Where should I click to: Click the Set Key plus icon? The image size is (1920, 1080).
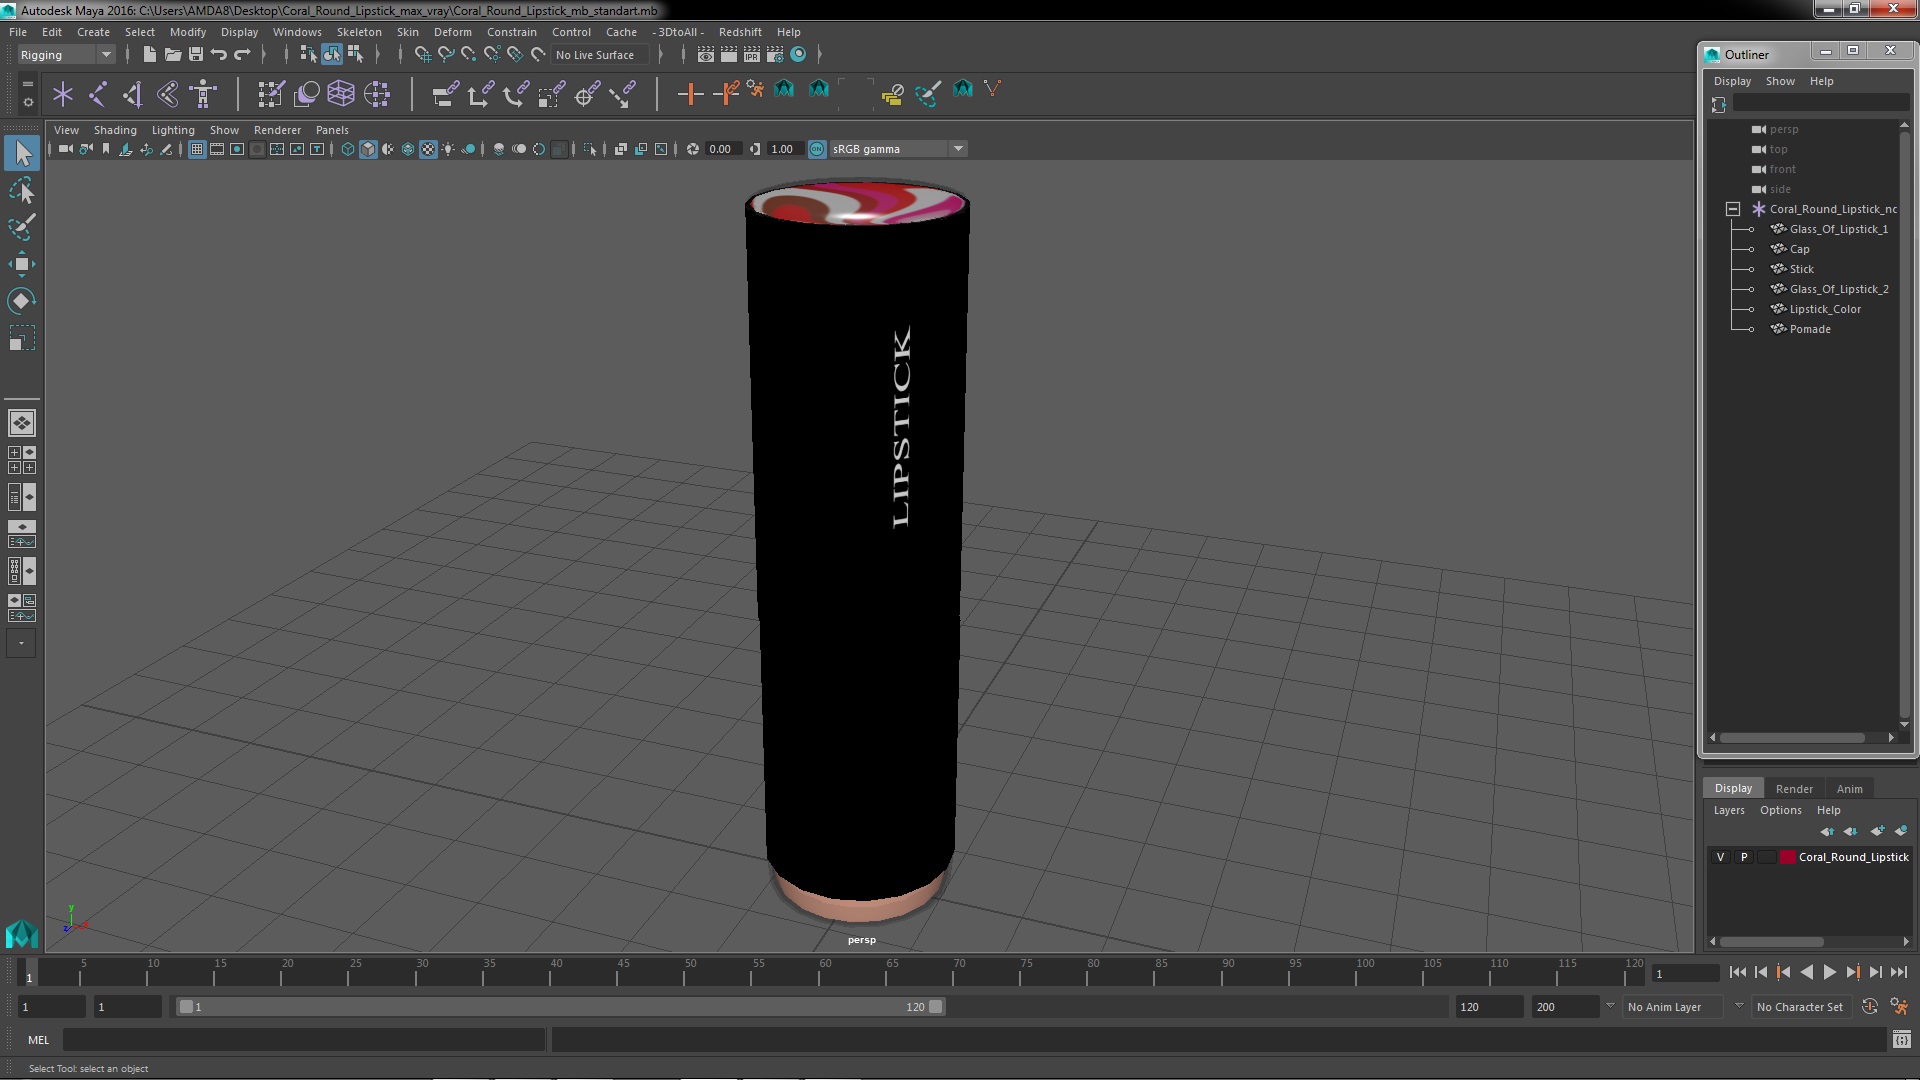point(689,94)
